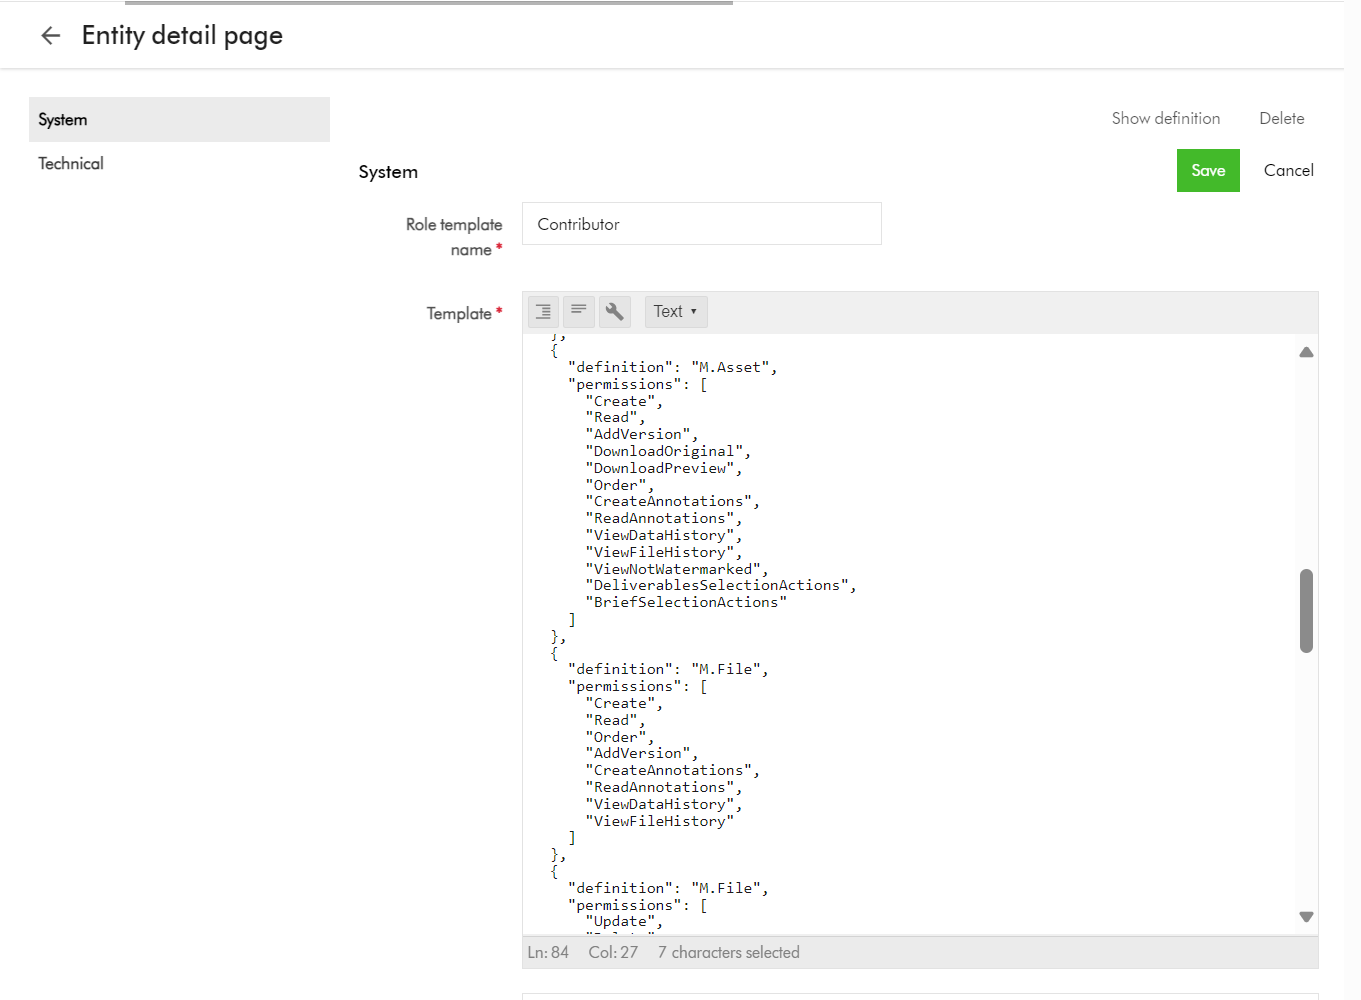
Task: Place cursor on "BriefSelectionActions" line
Action: (686, 602)
